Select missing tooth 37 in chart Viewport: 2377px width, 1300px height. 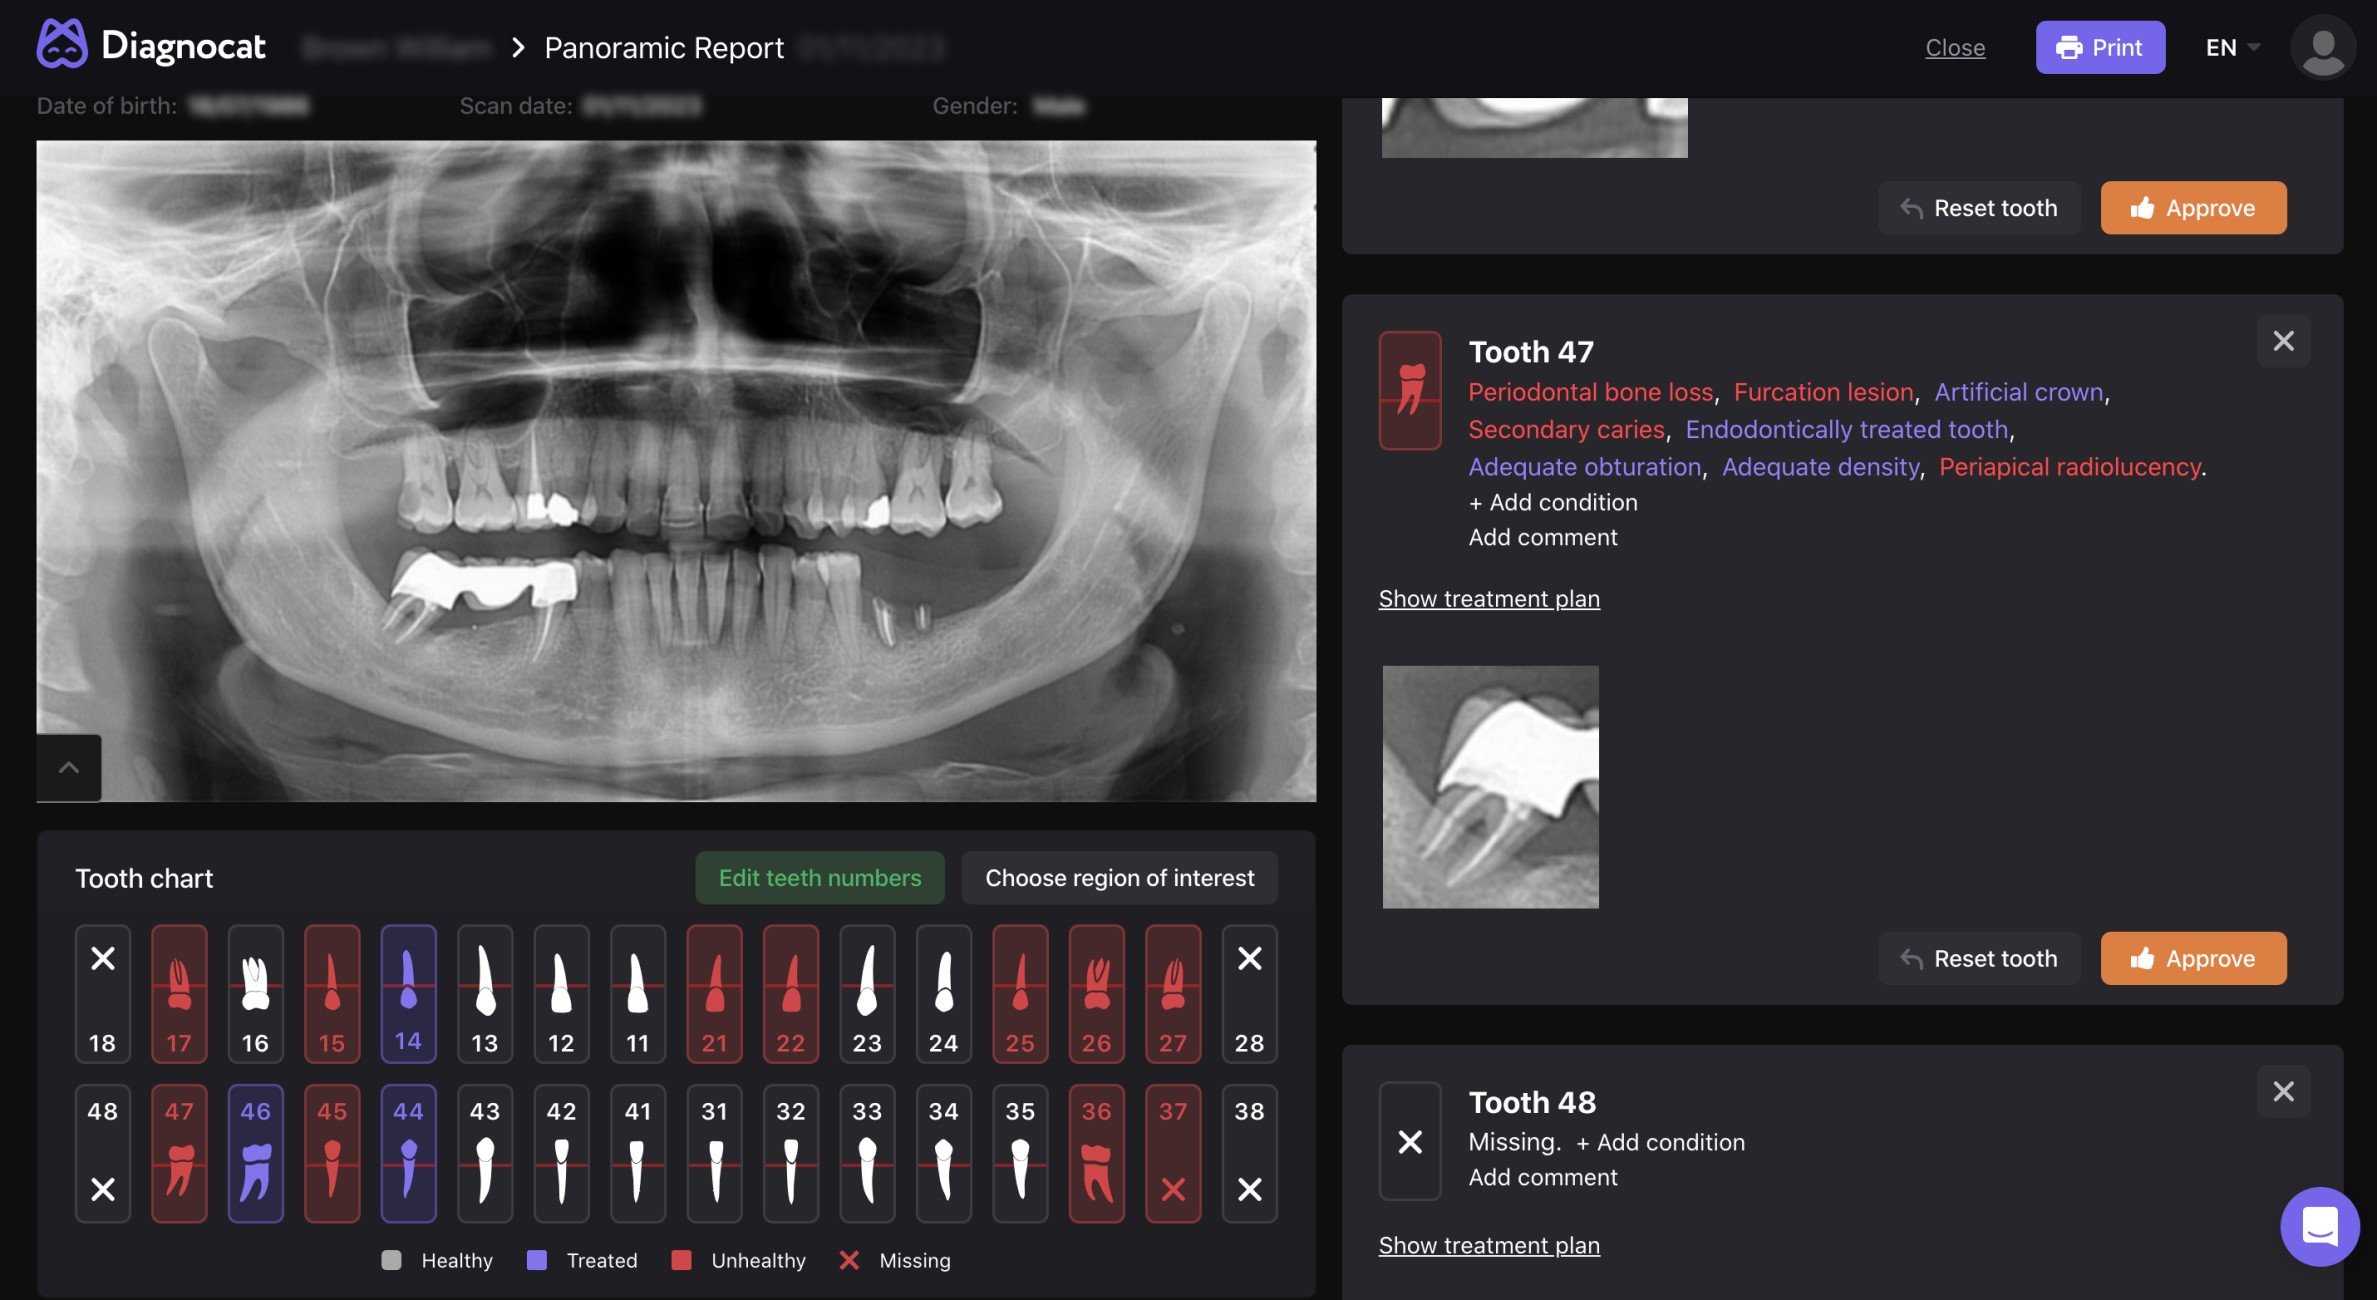[1173, 1153]
